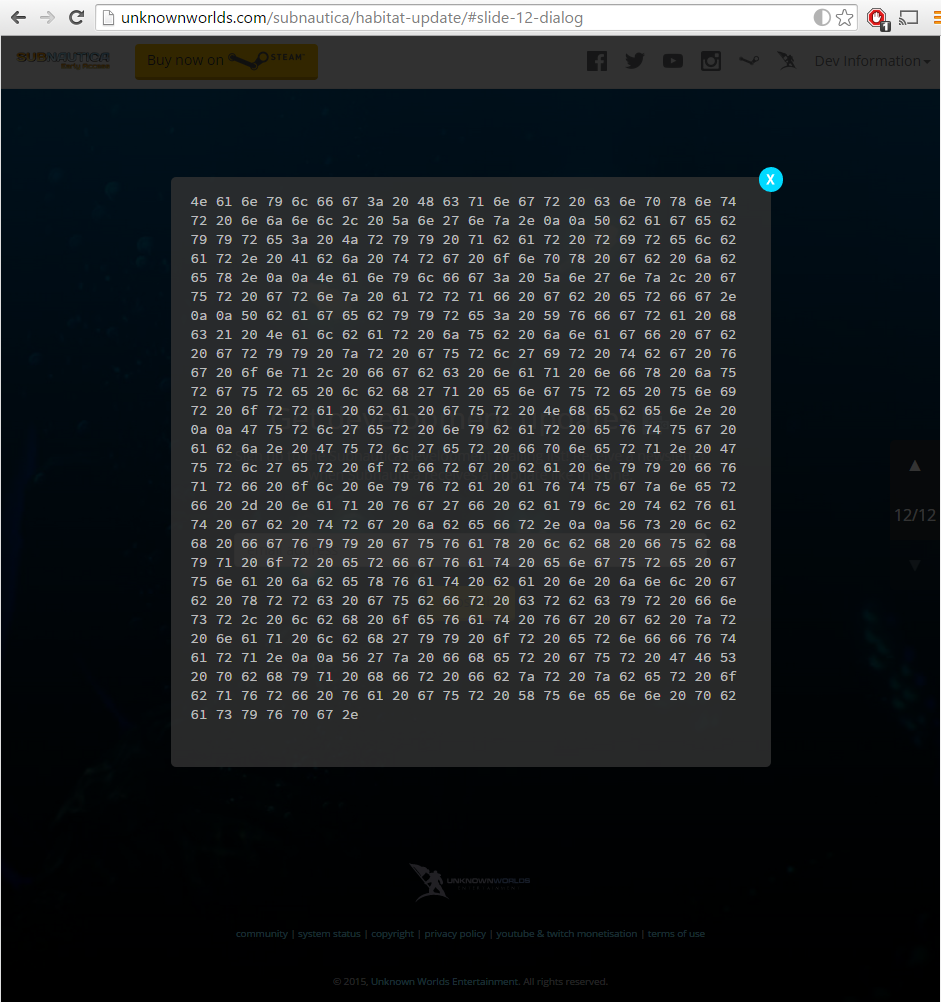This screenshot has width=941, height=1002.
Task: Bookmark this page with the star
Action: (x=845, y=17)
